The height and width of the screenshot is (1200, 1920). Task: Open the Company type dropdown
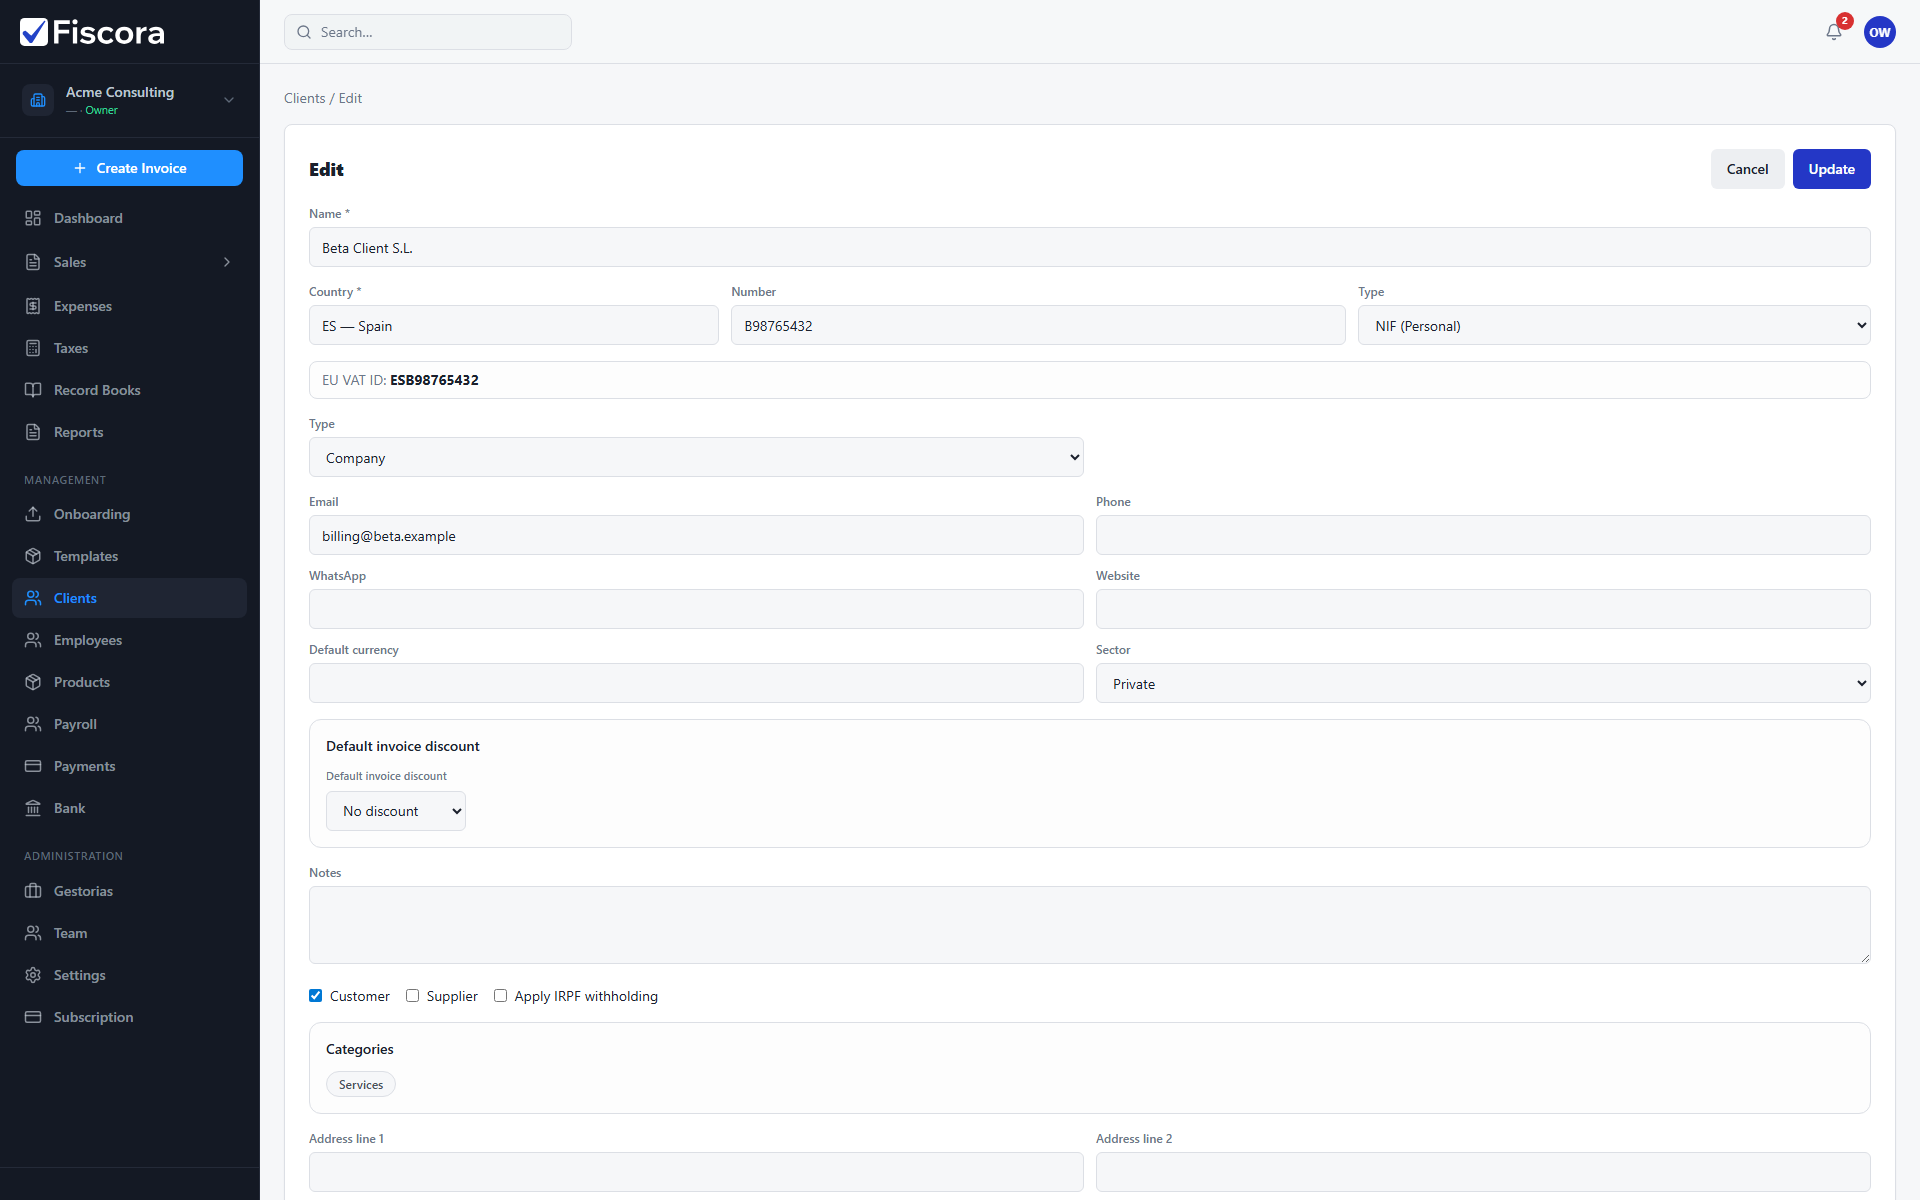click(x=695, y=458)
